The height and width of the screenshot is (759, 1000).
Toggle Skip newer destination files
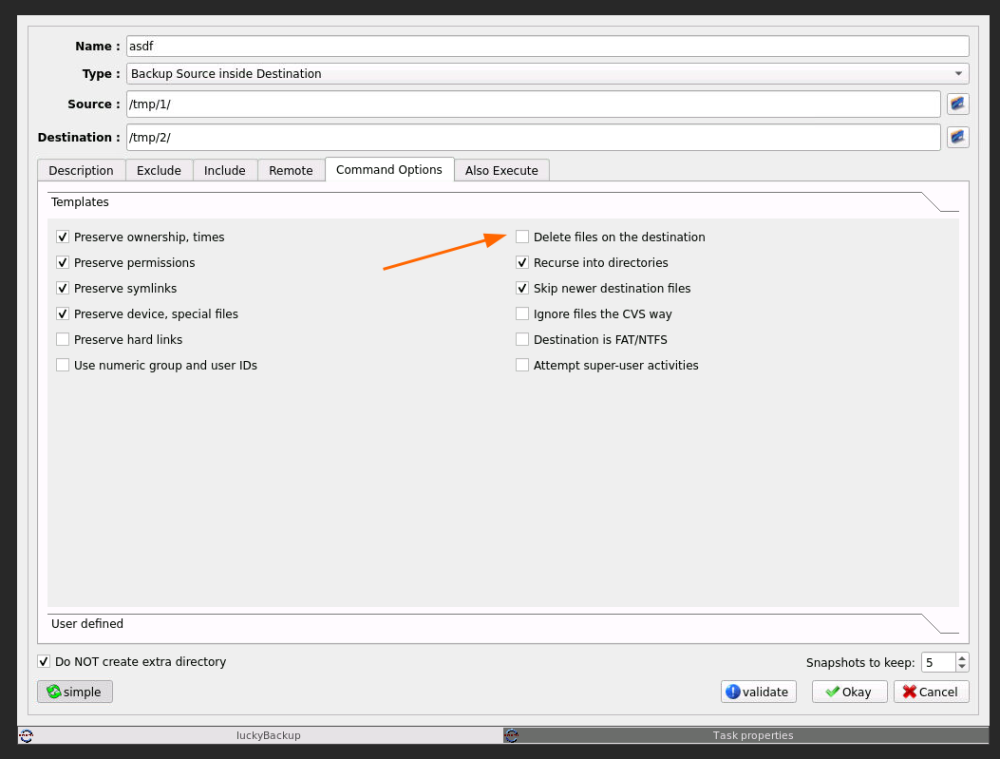click(x=522, y=288)
